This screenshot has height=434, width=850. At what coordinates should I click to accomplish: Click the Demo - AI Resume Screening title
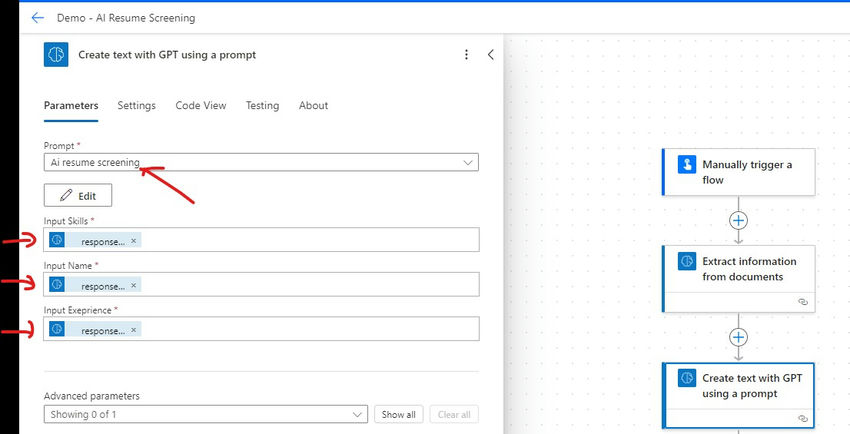126,18
